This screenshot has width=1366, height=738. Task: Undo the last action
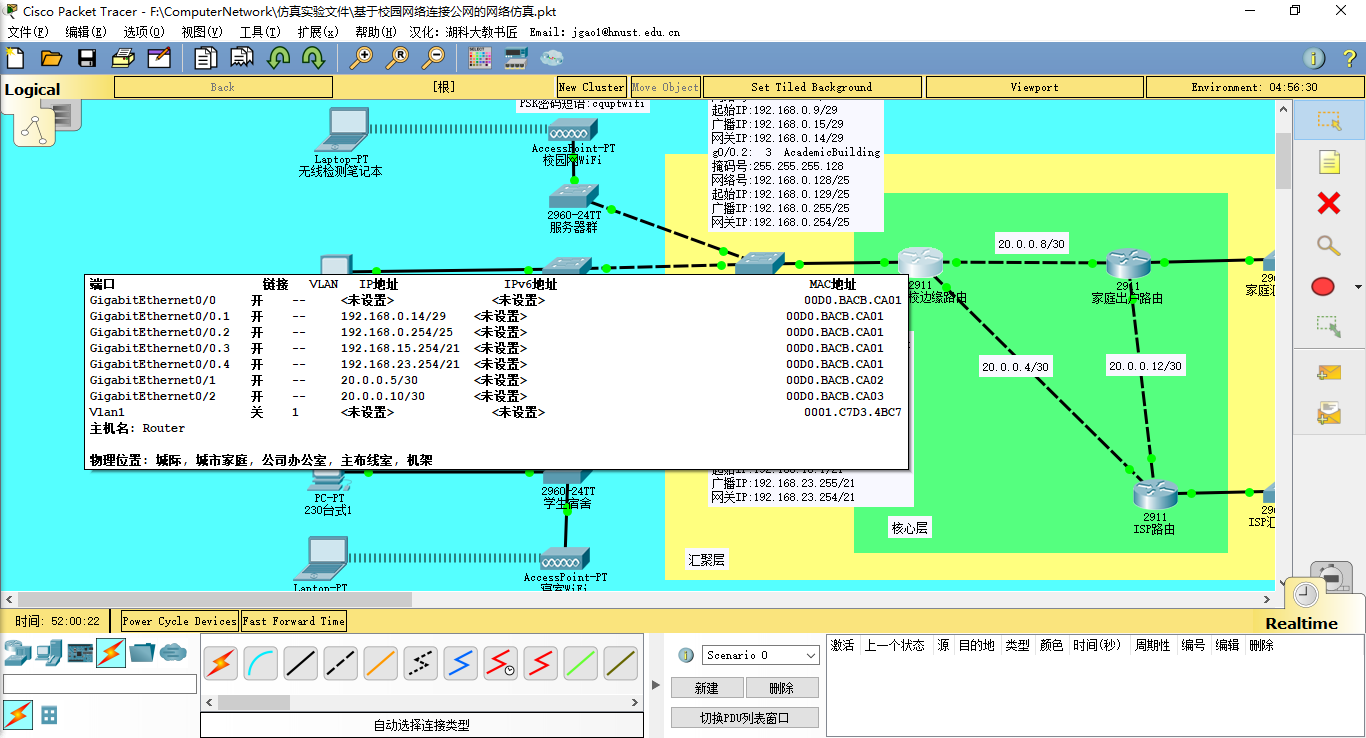point(278,58)
